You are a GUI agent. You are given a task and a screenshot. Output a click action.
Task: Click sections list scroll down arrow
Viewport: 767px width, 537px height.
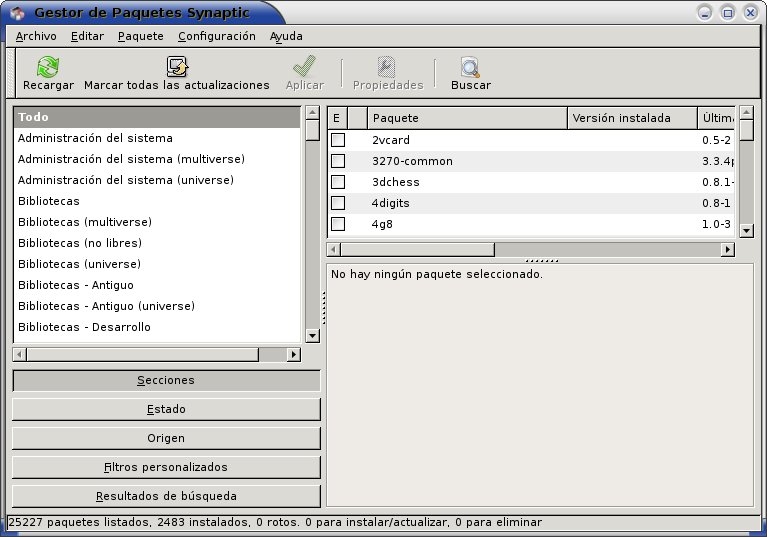point(312,336)
